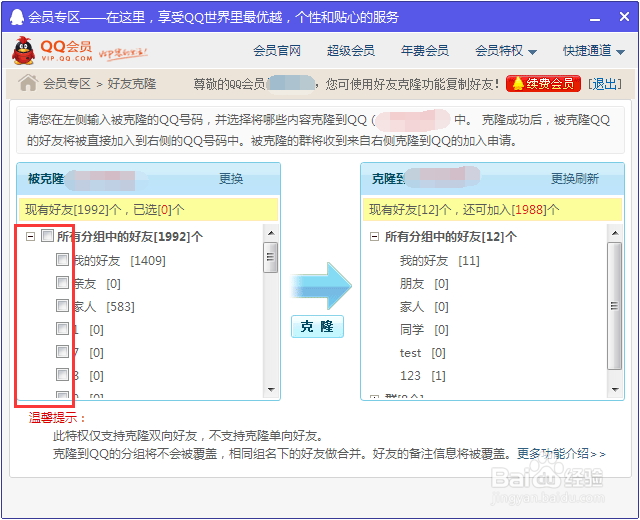Close the member zone window
This screenshot has height=520, width=640.
624,17
